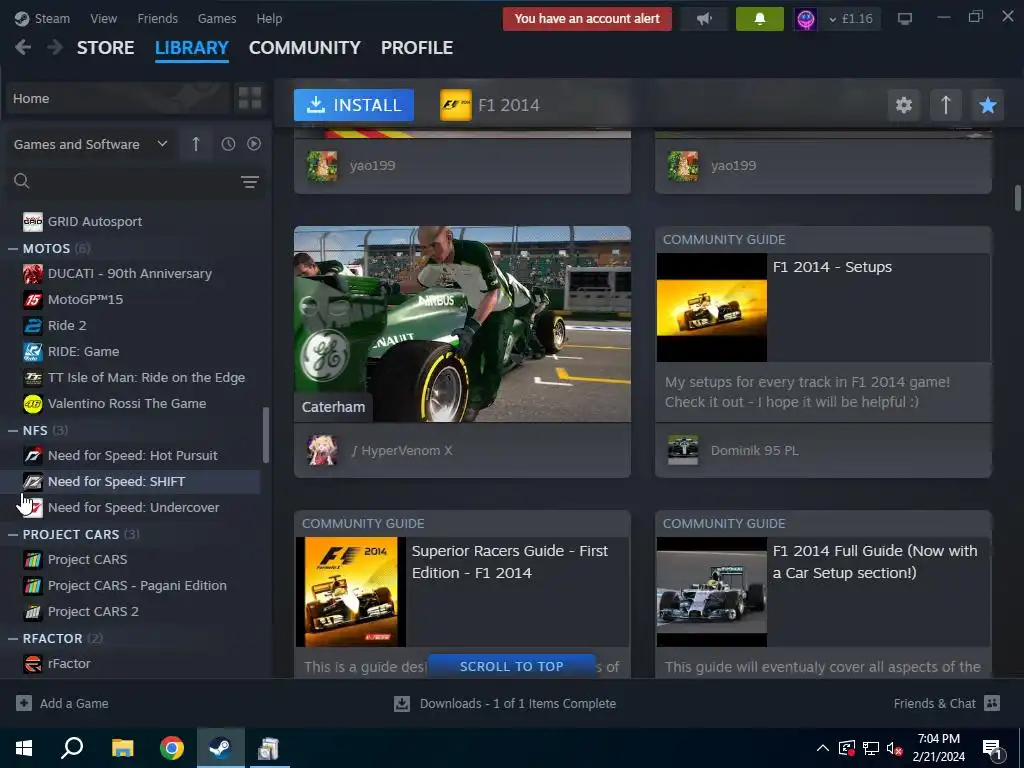This screenshot has width=1024, height=768.
Task: Collapse the MOTOS collection
Action: [x=12, y=248]
